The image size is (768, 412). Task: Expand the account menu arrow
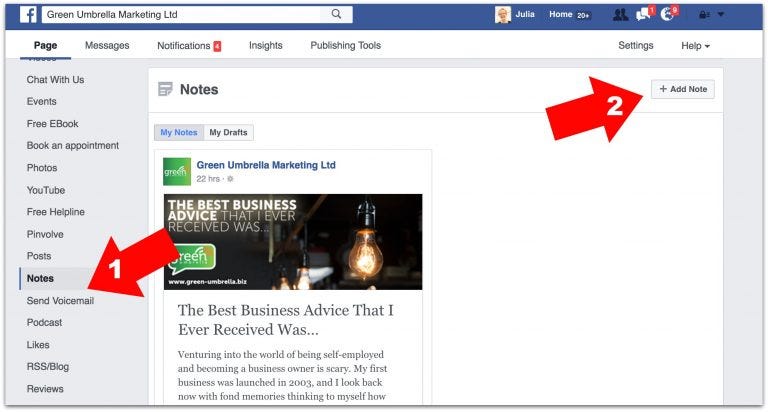click(x=721, y=15)
